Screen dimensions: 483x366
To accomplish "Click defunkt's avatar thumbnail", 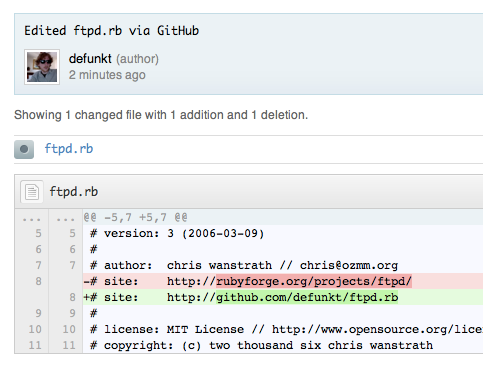I will pyautogui.click(x=42, y=67).
